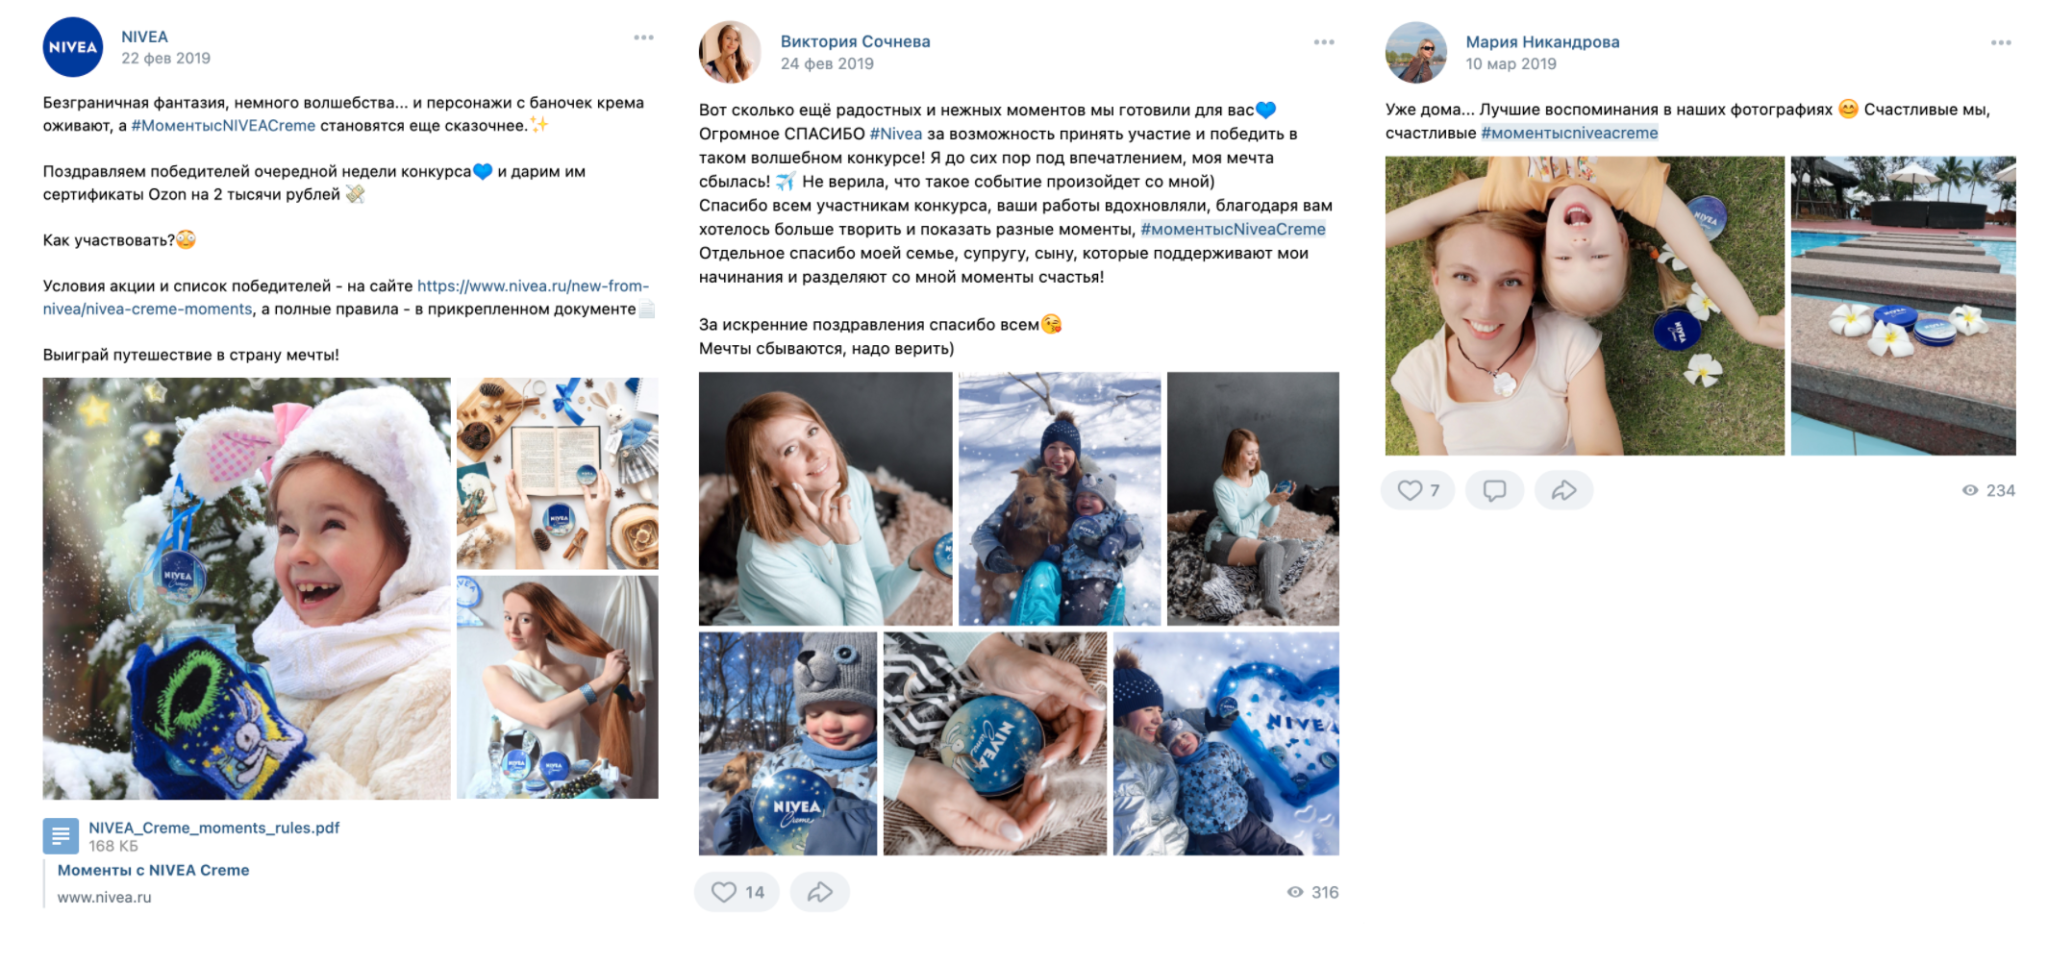Screen dimensions: 2048x965
Task: Open the pool-side NIVEA tins photo
Action: 1902,305
